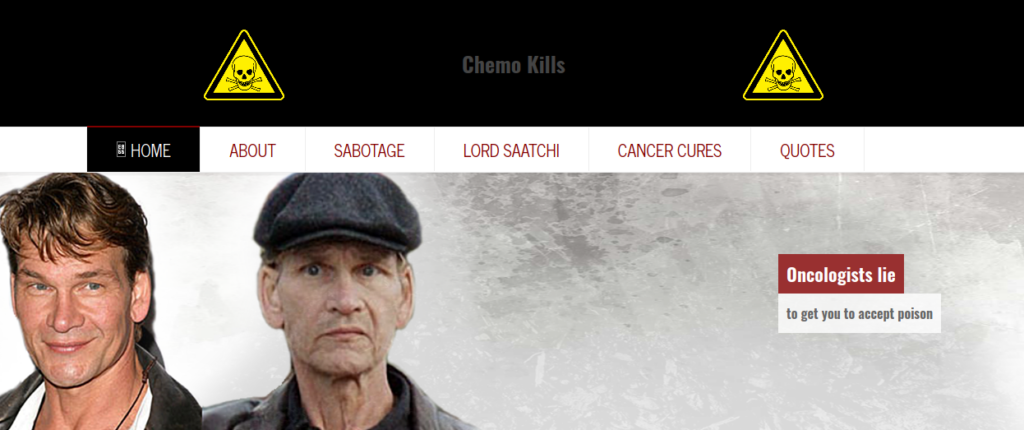The height and width of the screenshot is (430, 1024).
Task: Navigate to the QUOTES page
Action: click(807, 150)
